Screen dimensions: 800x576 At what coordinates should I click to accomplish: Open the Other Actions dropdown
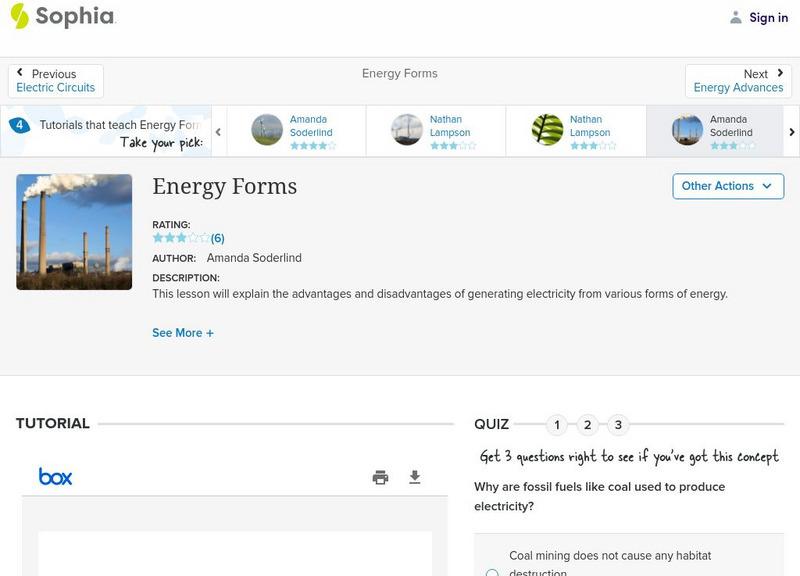tap(727, 186)
